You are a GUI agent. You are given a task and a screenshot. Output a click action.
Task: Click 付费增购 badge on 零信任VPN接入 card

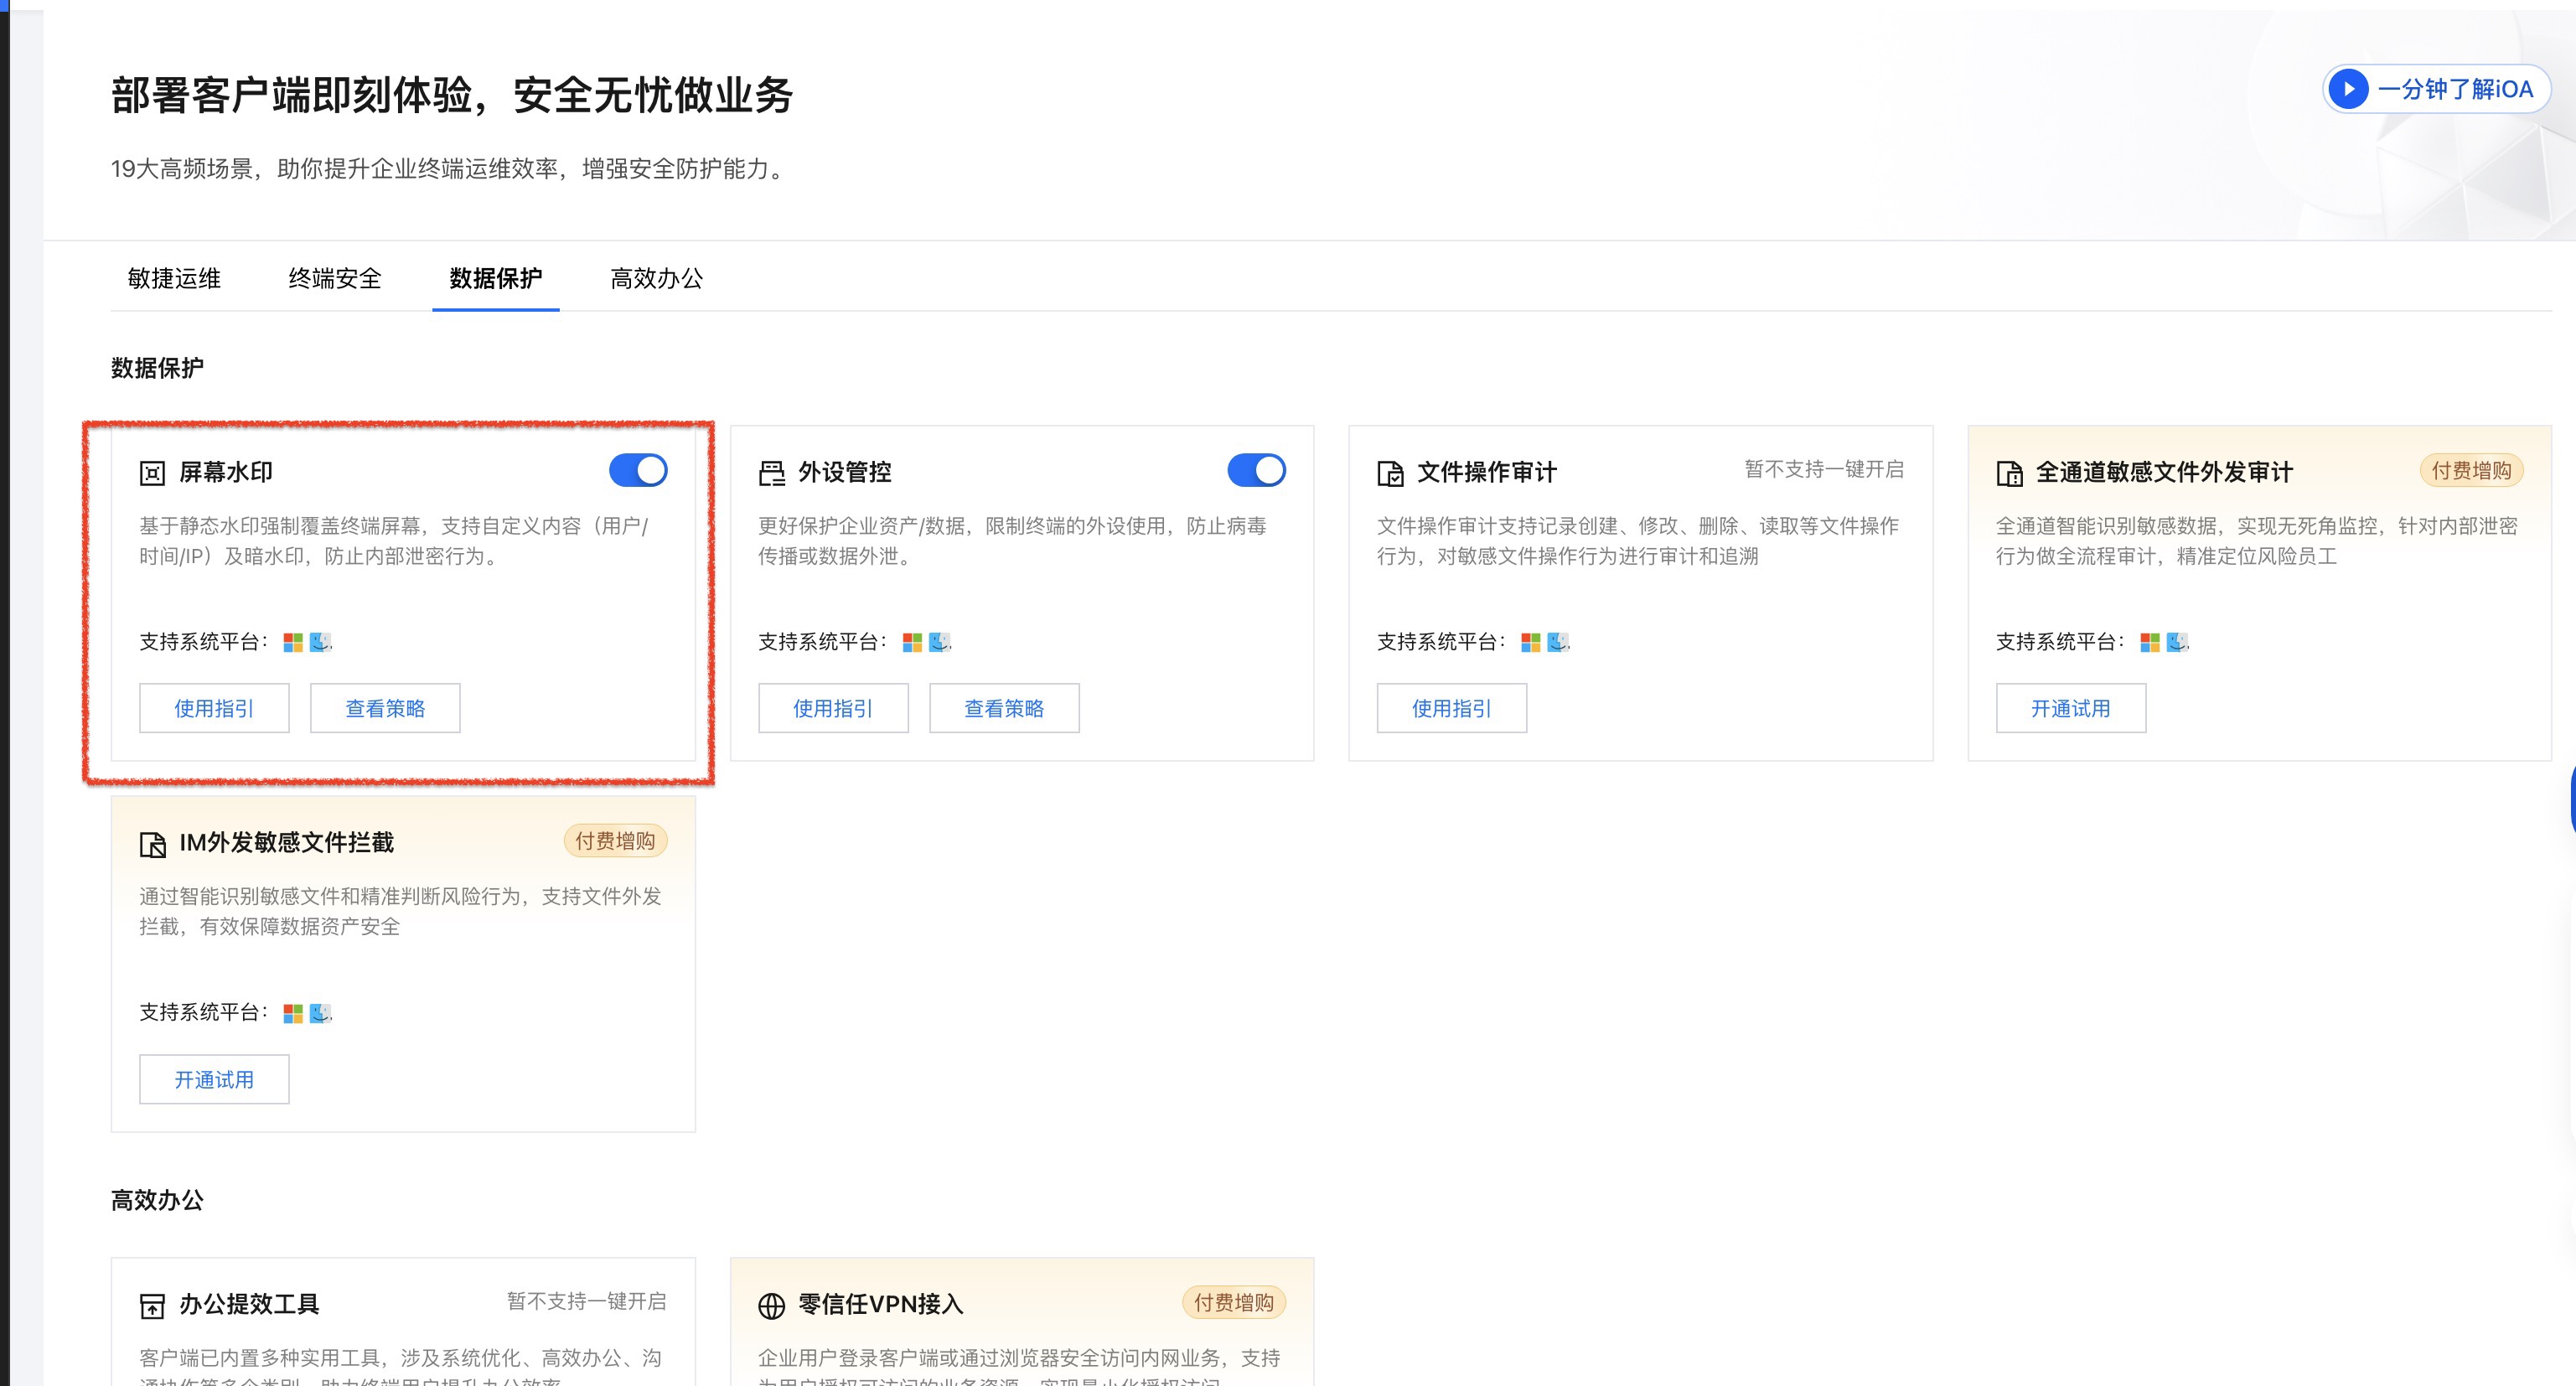click(1233, 1302)
